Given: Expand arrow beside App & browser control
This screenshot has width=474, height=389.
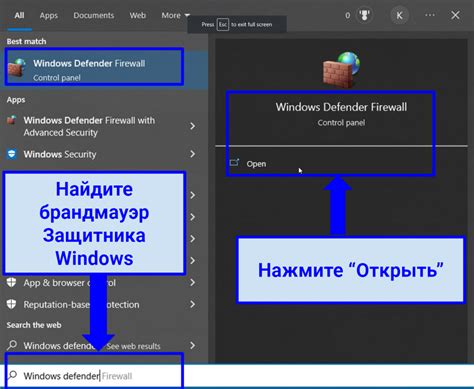Looking at the screenshot, I should coord(192,283).
